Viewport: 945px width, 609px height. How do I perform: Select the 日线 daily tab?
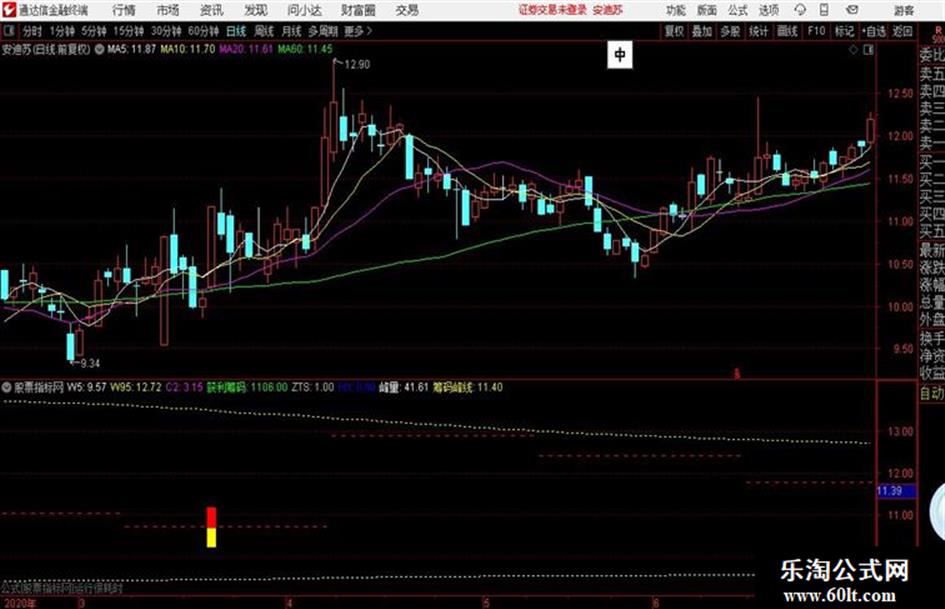click(x=236, y=31)
